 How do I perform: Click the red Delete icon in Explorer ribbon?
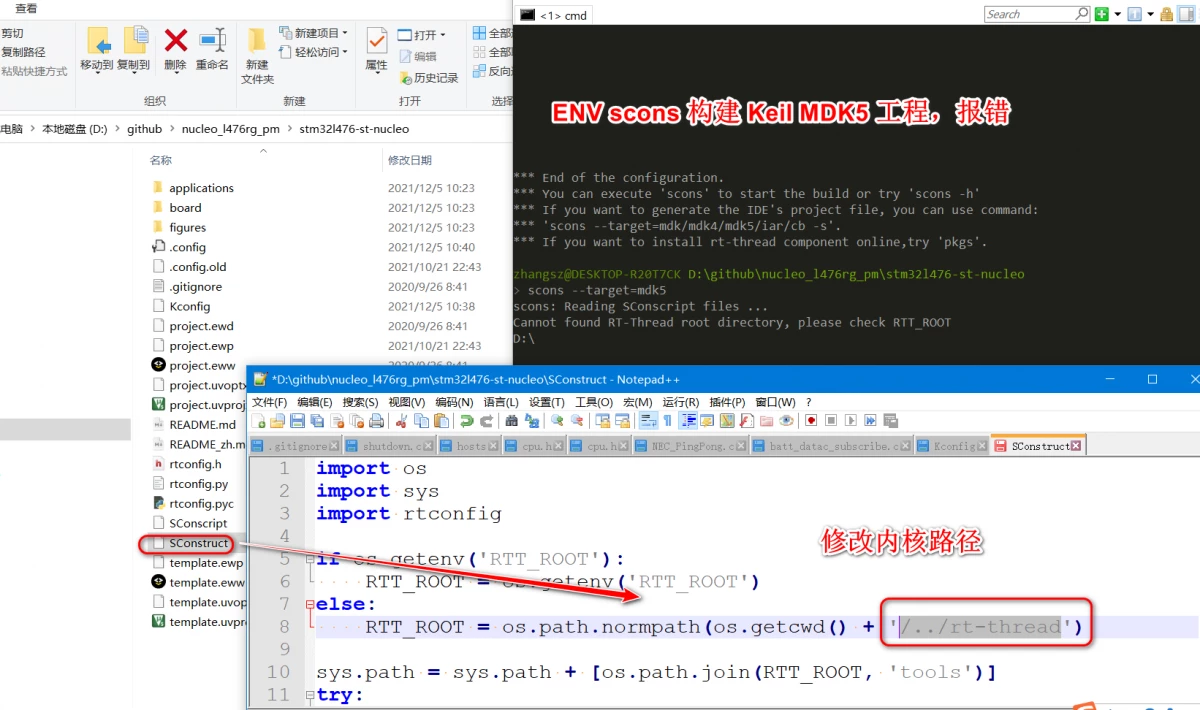(x=176, y=41)
